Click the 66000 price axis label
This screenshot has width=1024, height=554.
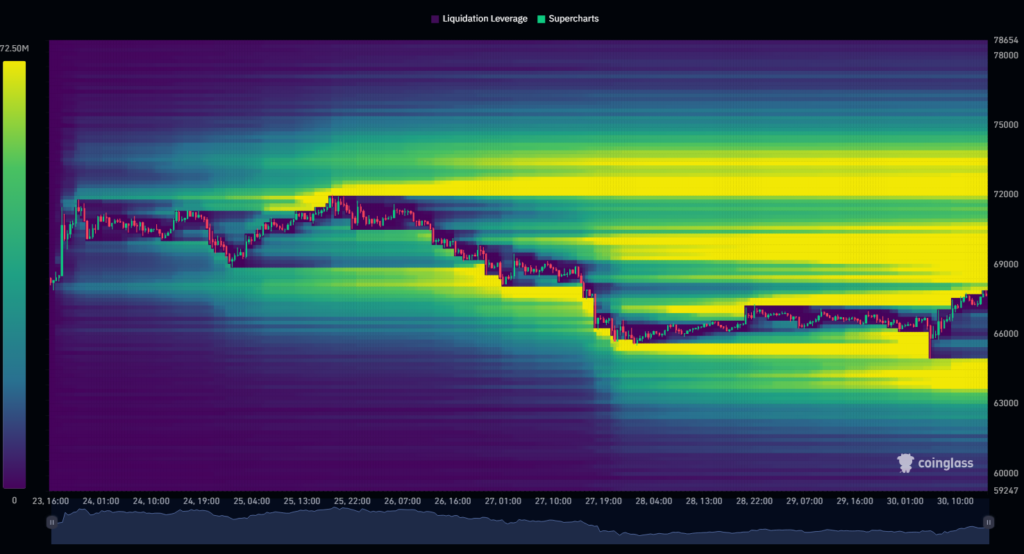[1005, 334]
